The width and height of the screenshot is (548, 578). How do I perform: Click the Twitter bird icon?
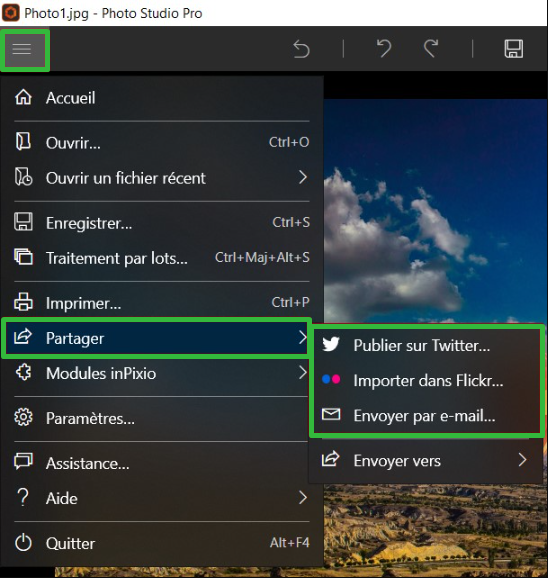tap(331, 345)
